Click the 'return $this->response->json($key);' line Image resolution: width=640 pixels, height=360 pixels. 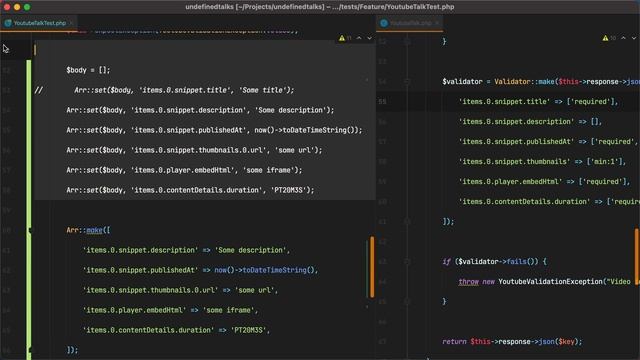512,342
